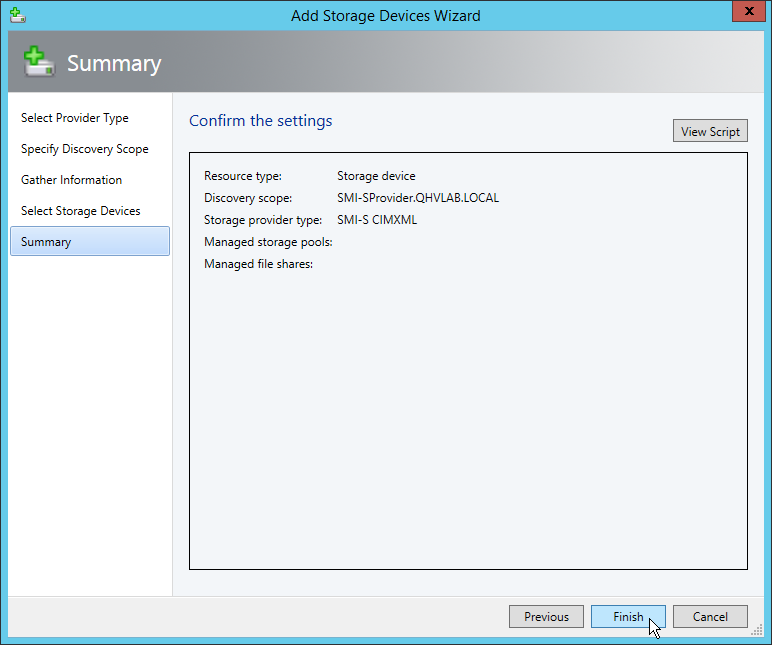The width and height of the screenshot is (772, 645).
Task: Navigate to the Select Storage Devices step
Action: coord(81,211)
